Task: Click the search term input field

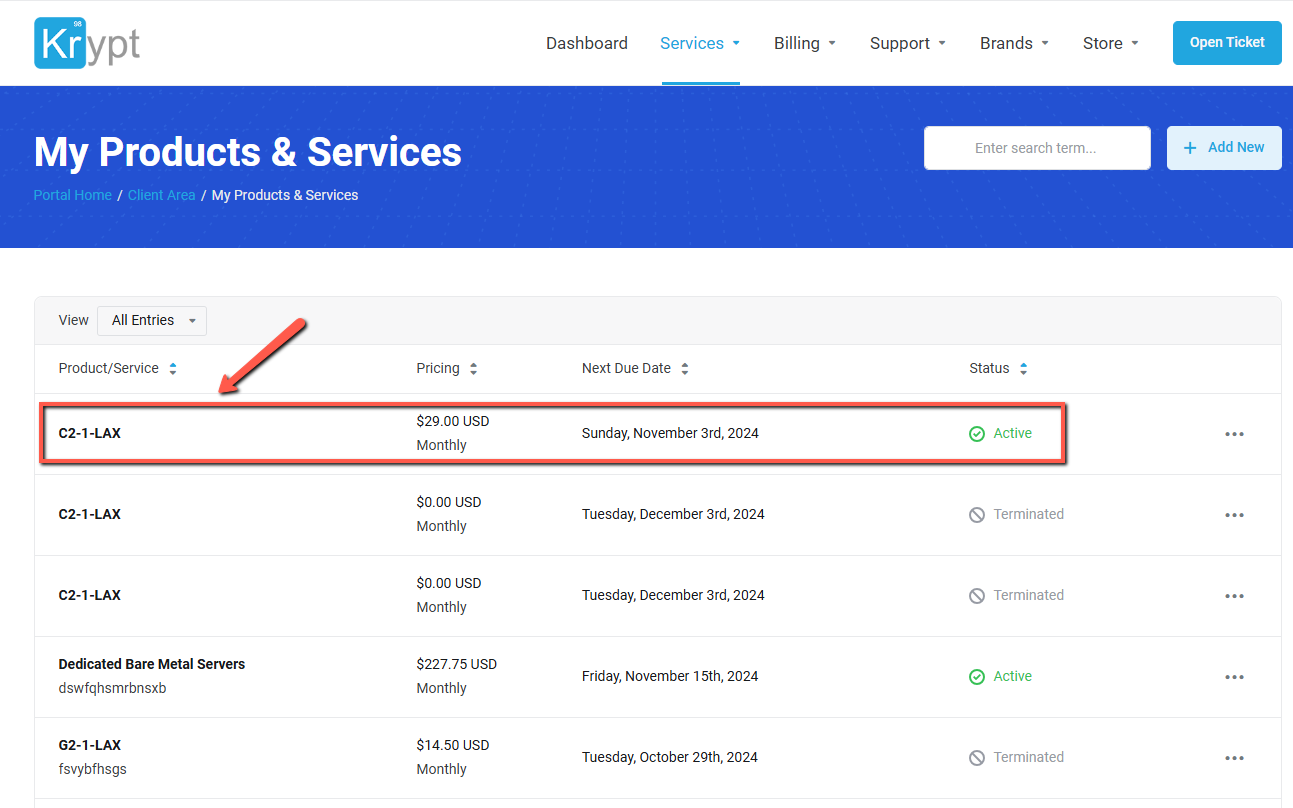Action: 1036,148
